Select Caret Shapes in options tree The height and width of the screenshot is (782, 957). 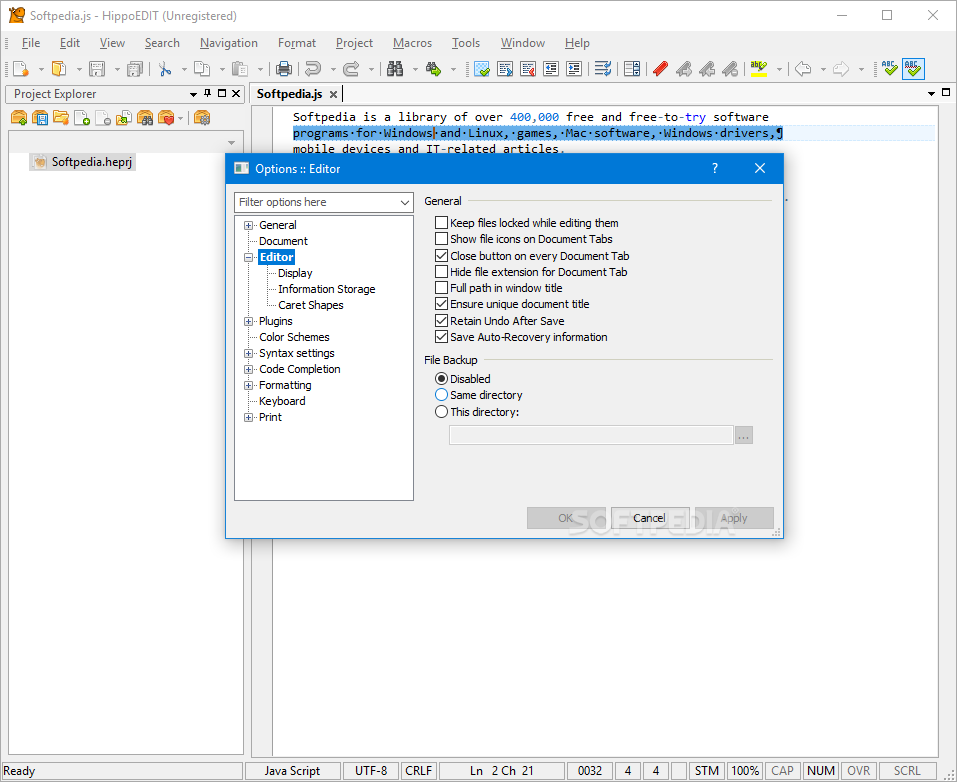coord(311,305)
